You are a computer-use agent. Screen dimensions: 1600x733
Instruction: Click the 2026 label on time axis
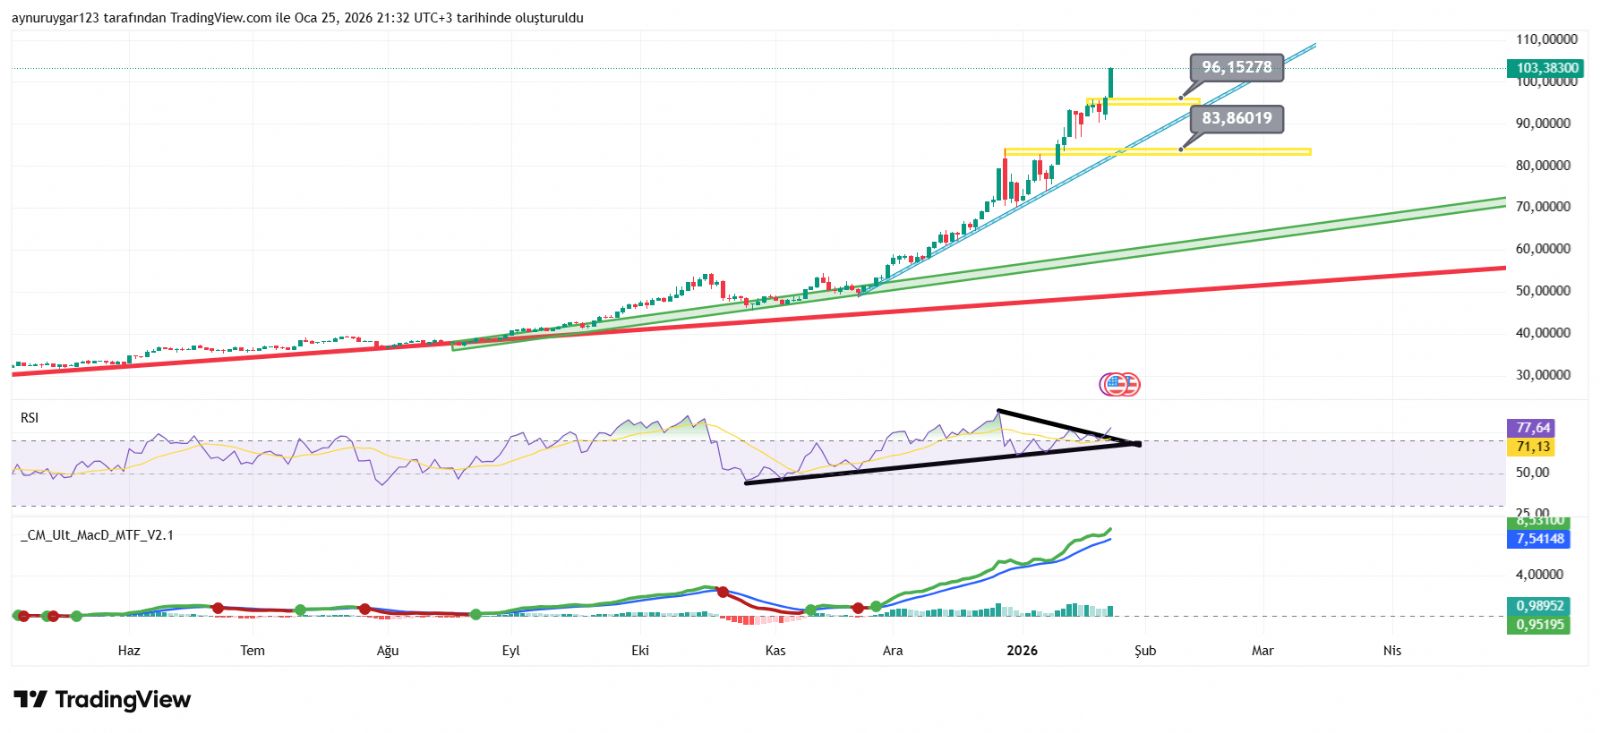(1022, 651)
